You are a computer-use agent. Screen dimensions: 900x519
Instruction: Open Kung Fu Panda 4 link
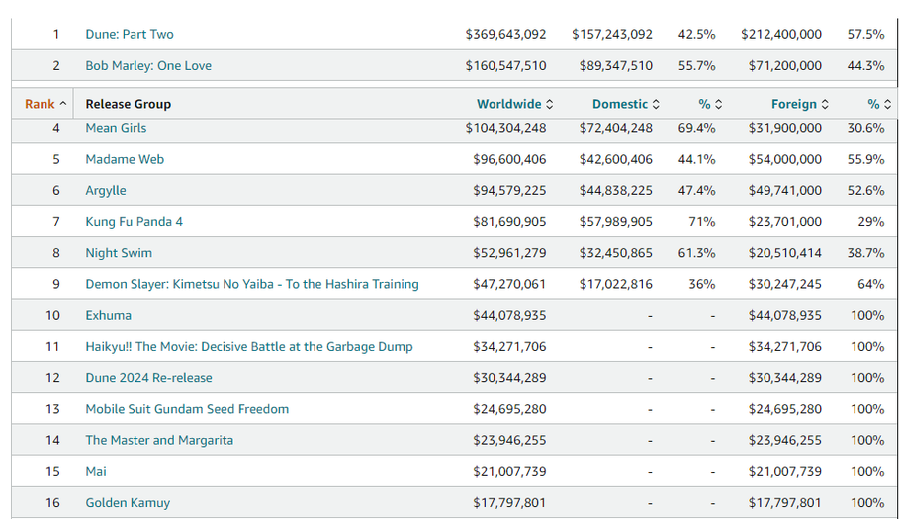pyautogui.click(x=134, y=221)
